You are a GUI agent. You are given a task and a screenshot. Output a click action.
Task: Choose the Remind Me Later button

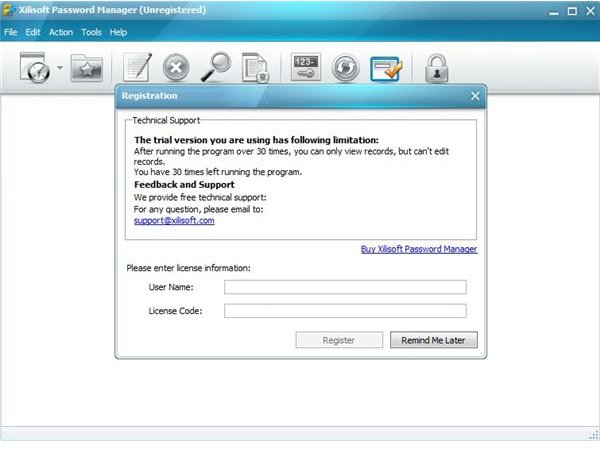coord(434,340)
